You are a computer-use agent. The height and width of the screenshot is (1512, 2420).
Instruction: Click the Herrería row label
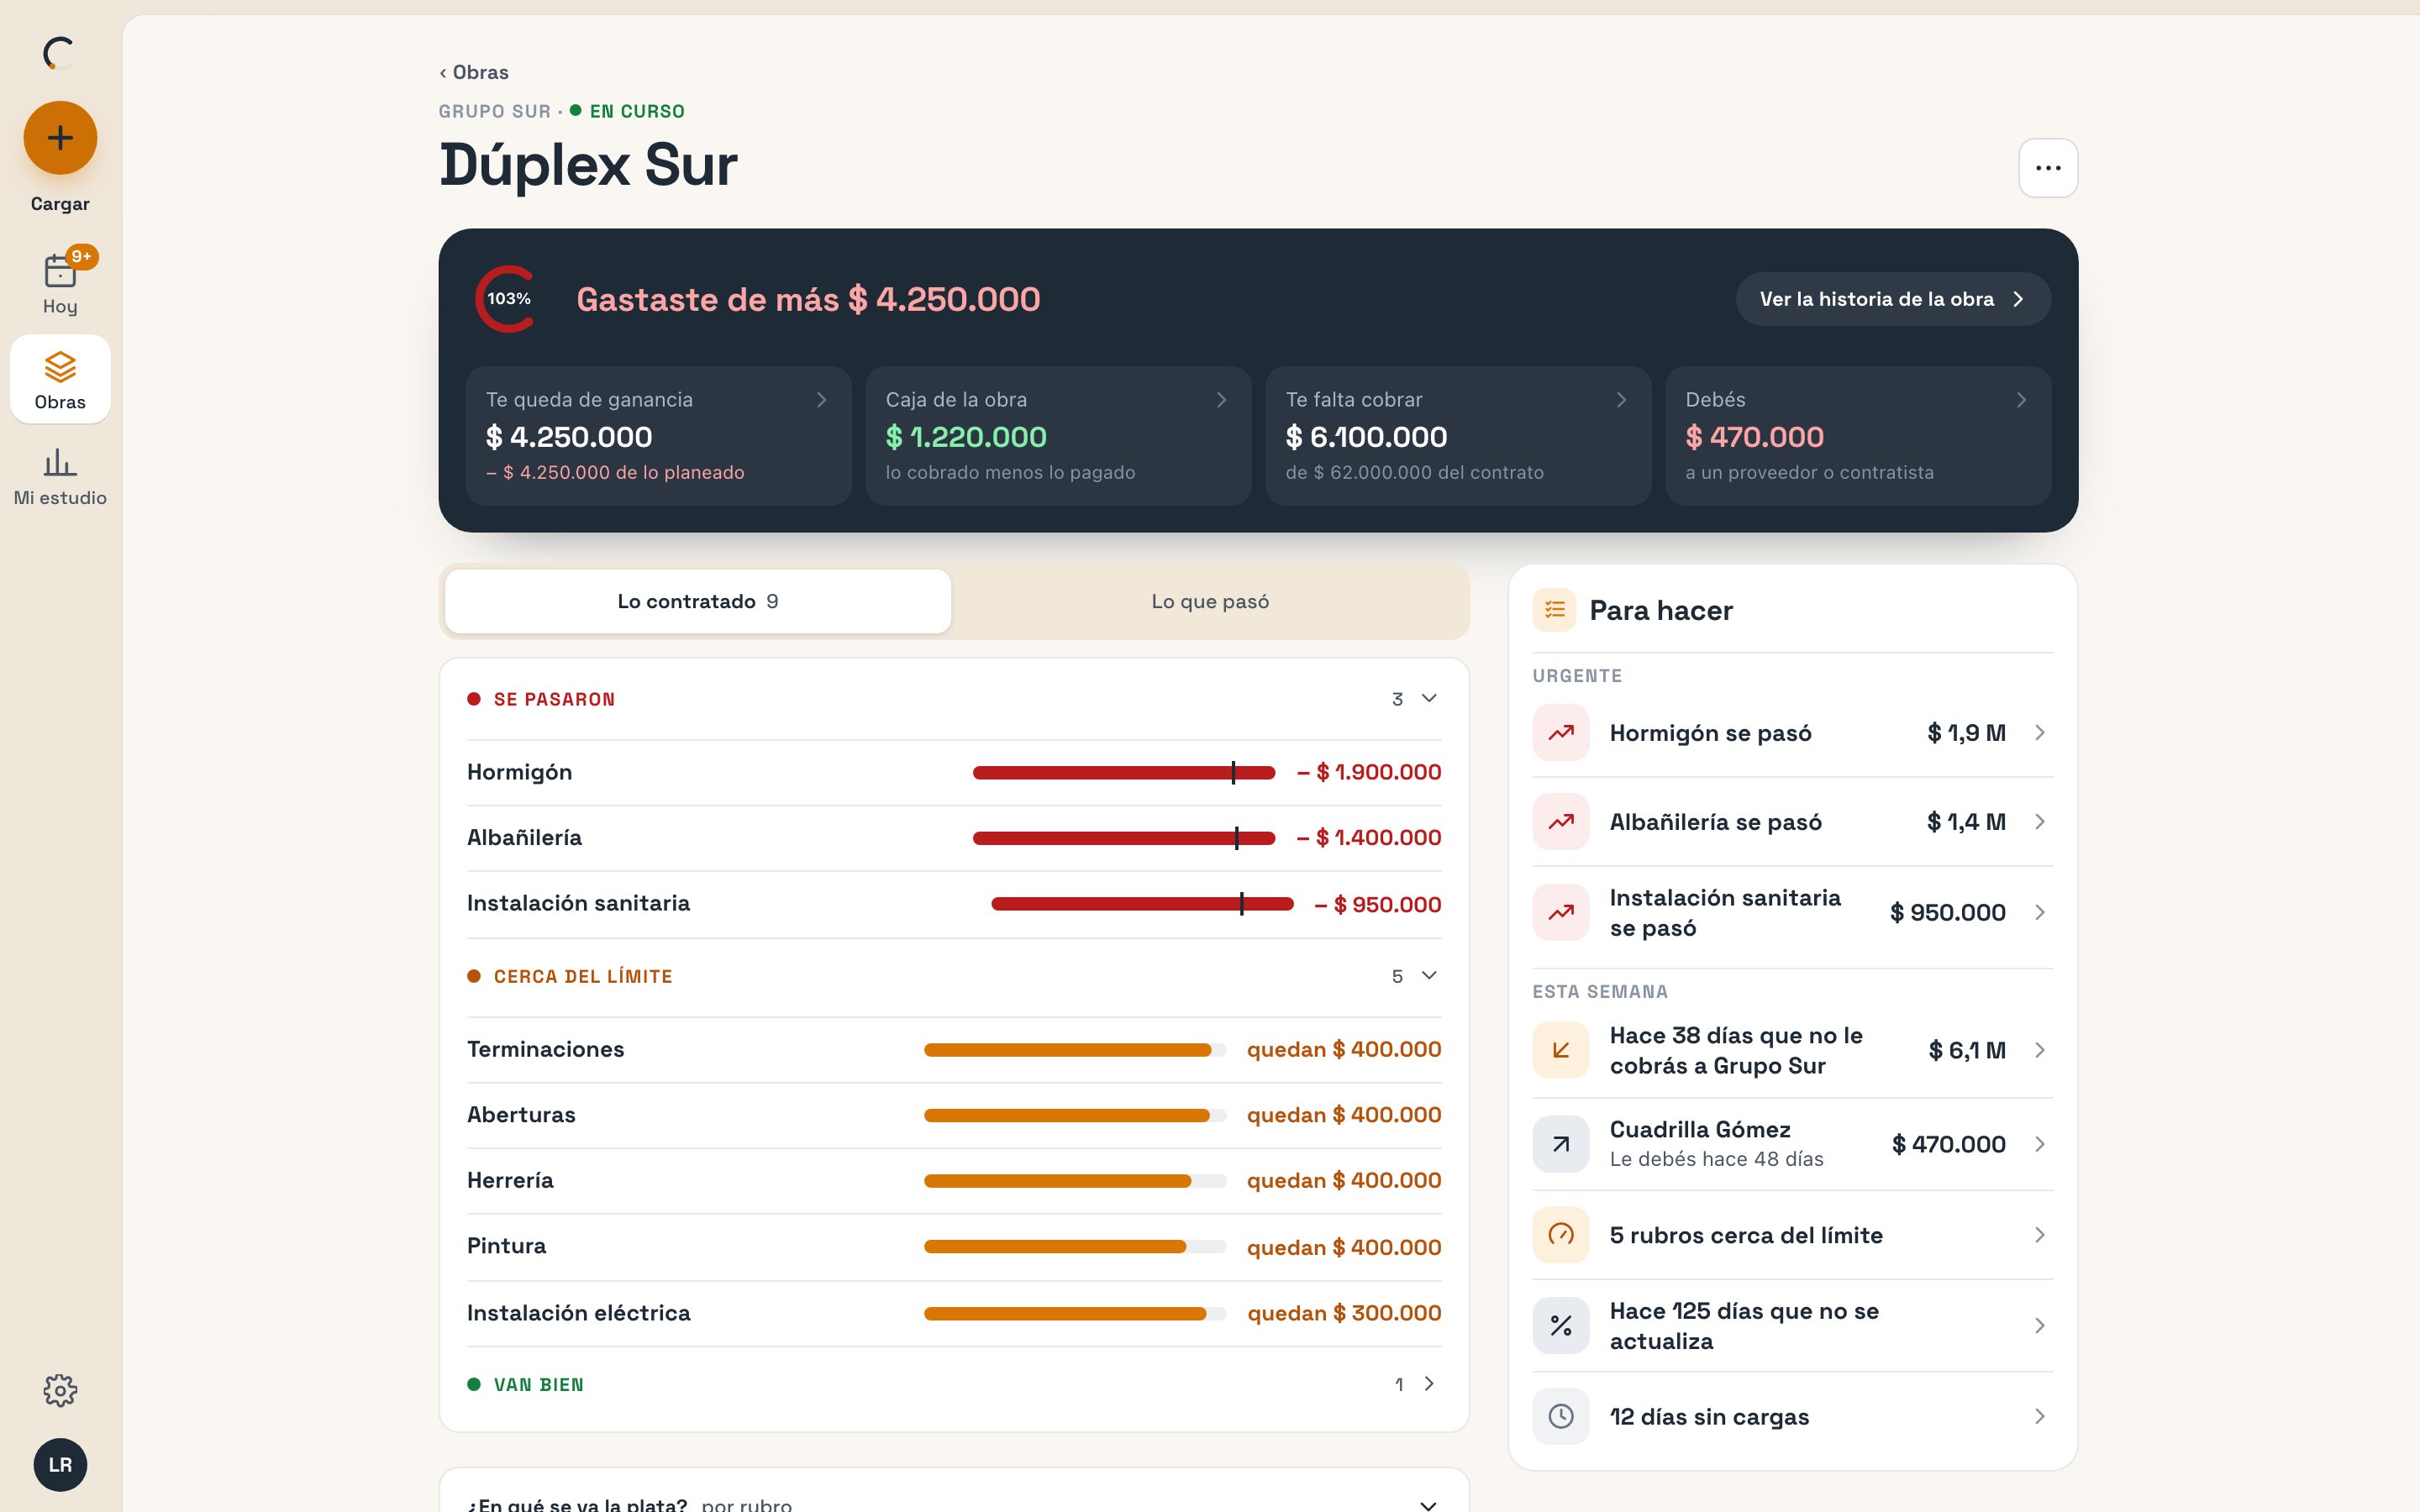pyautogui.click(x=510, y=1181)
